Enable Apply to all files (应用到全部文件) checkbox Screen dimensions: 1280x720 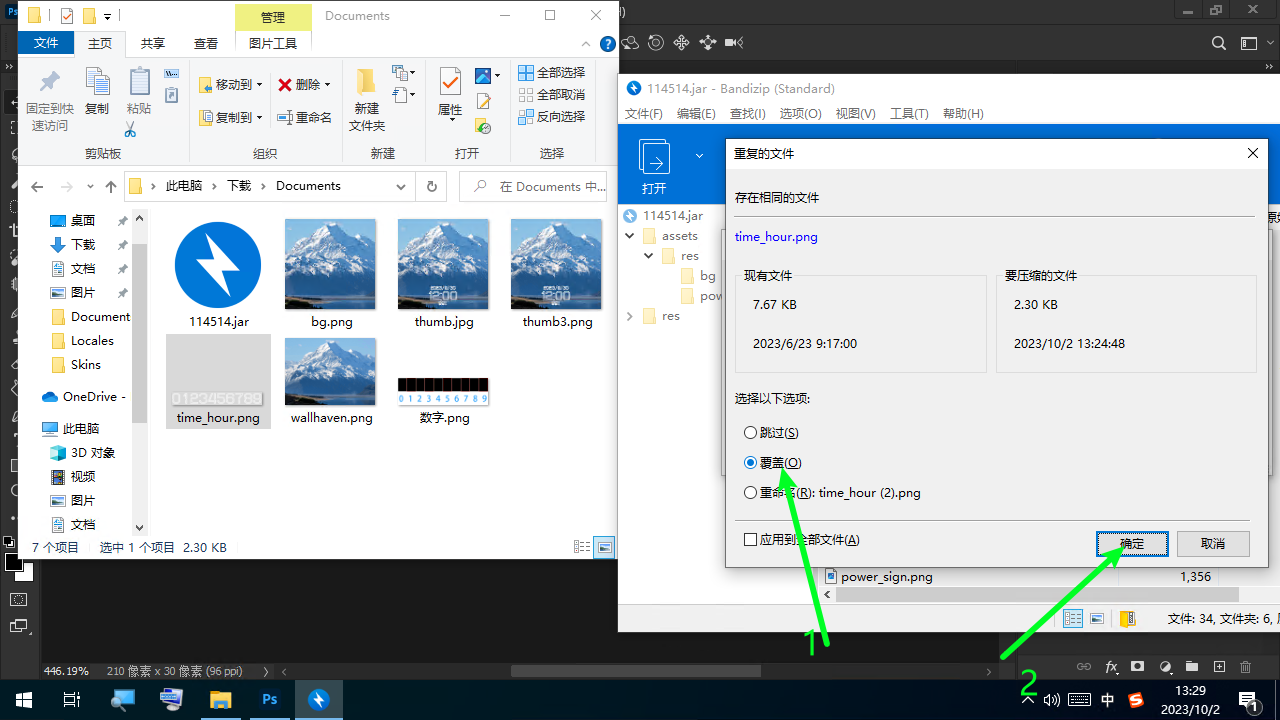[x=751, y=540]
